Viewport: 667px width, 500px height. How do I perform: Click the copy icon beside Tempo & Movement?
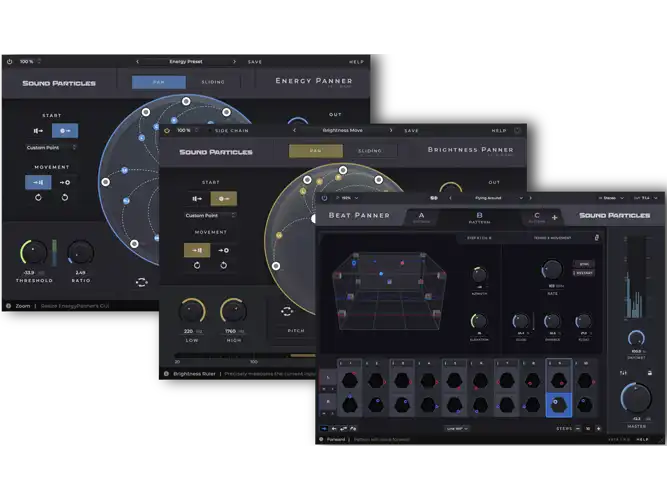tap(597, 237)
